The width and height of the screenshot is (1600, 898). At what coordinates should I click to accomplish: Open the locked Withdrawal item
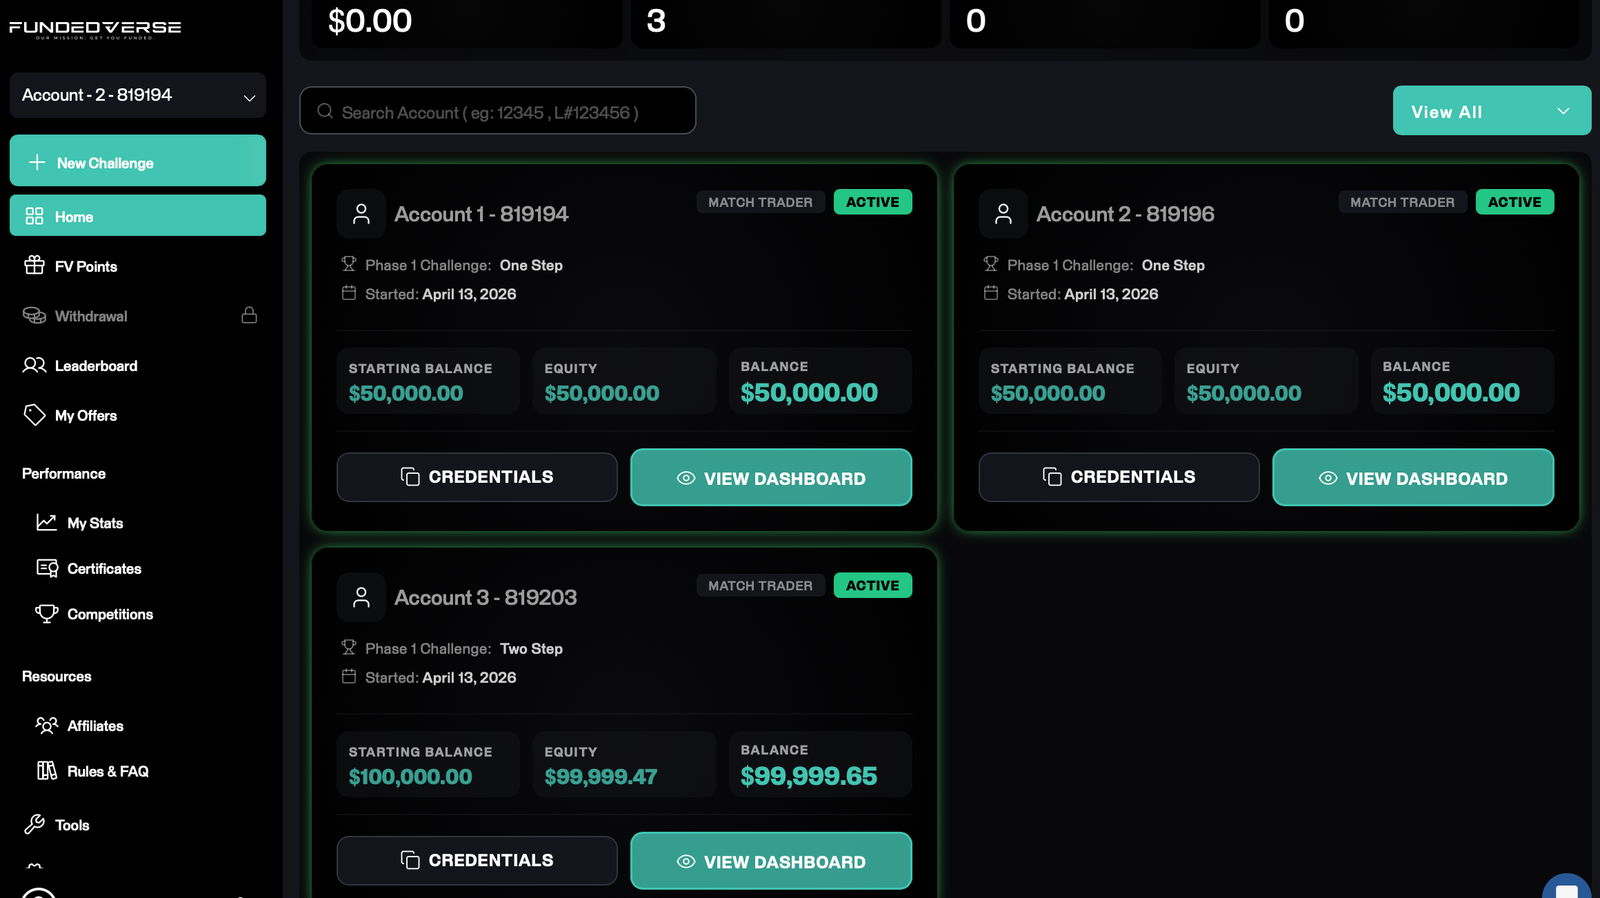tap(138, 316)
